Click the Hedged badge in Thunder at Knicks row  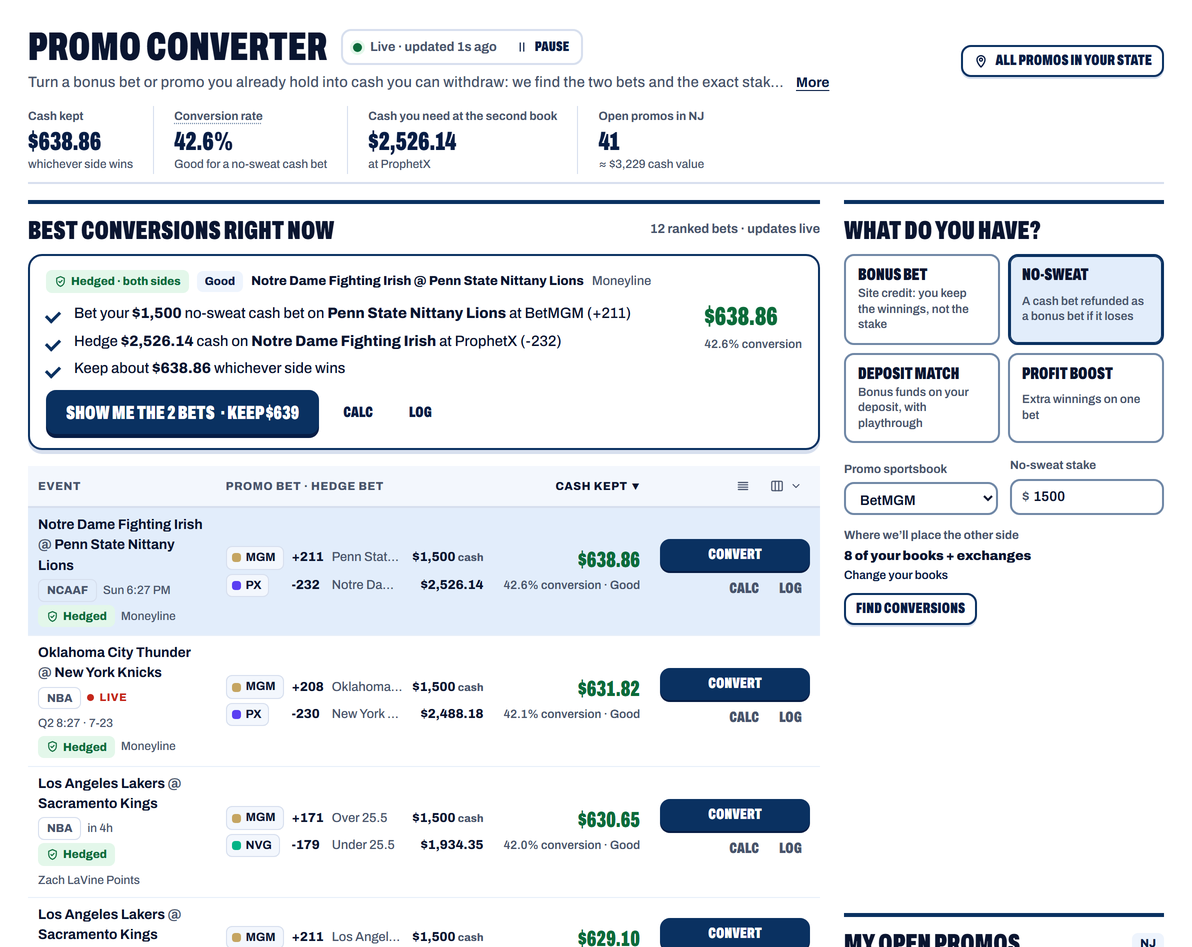[76, 747]
